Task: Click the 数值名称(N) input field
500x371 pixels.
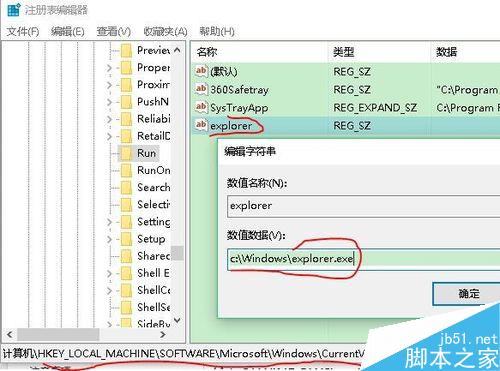Action: click(363, 206)
